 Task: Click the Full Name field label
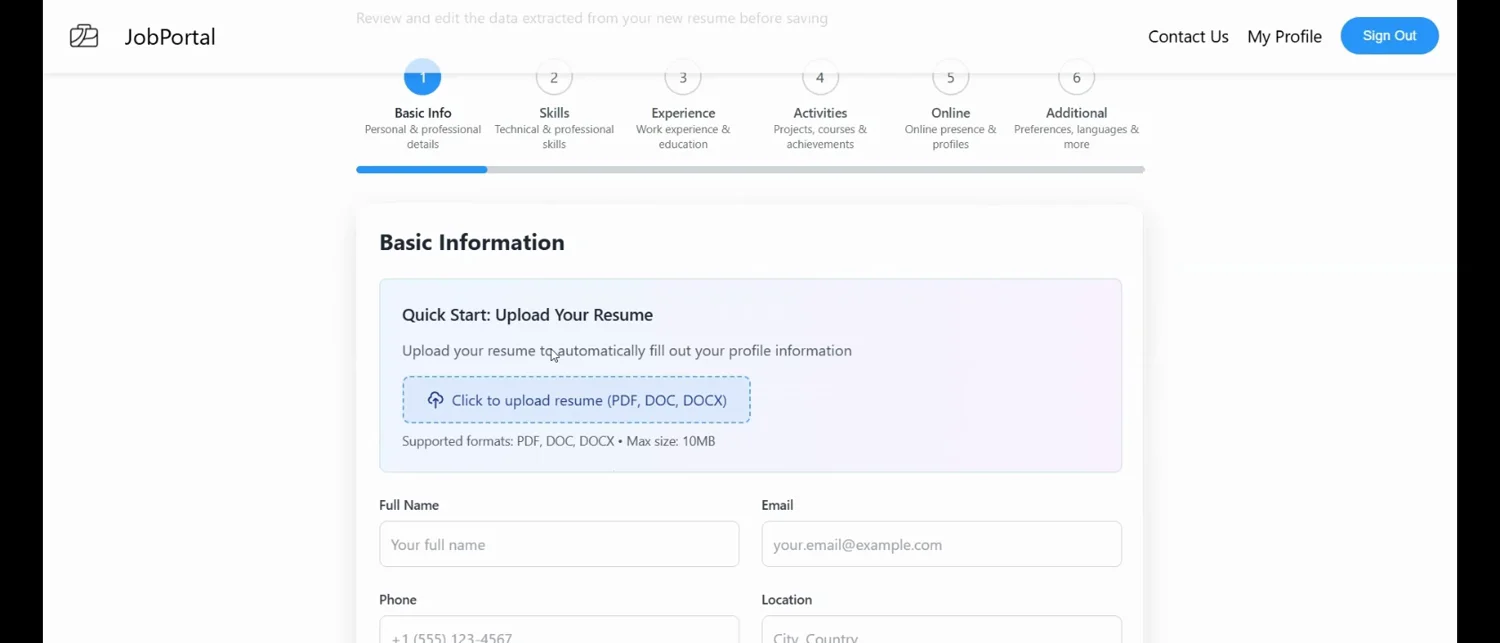click(x=409, y=505)
